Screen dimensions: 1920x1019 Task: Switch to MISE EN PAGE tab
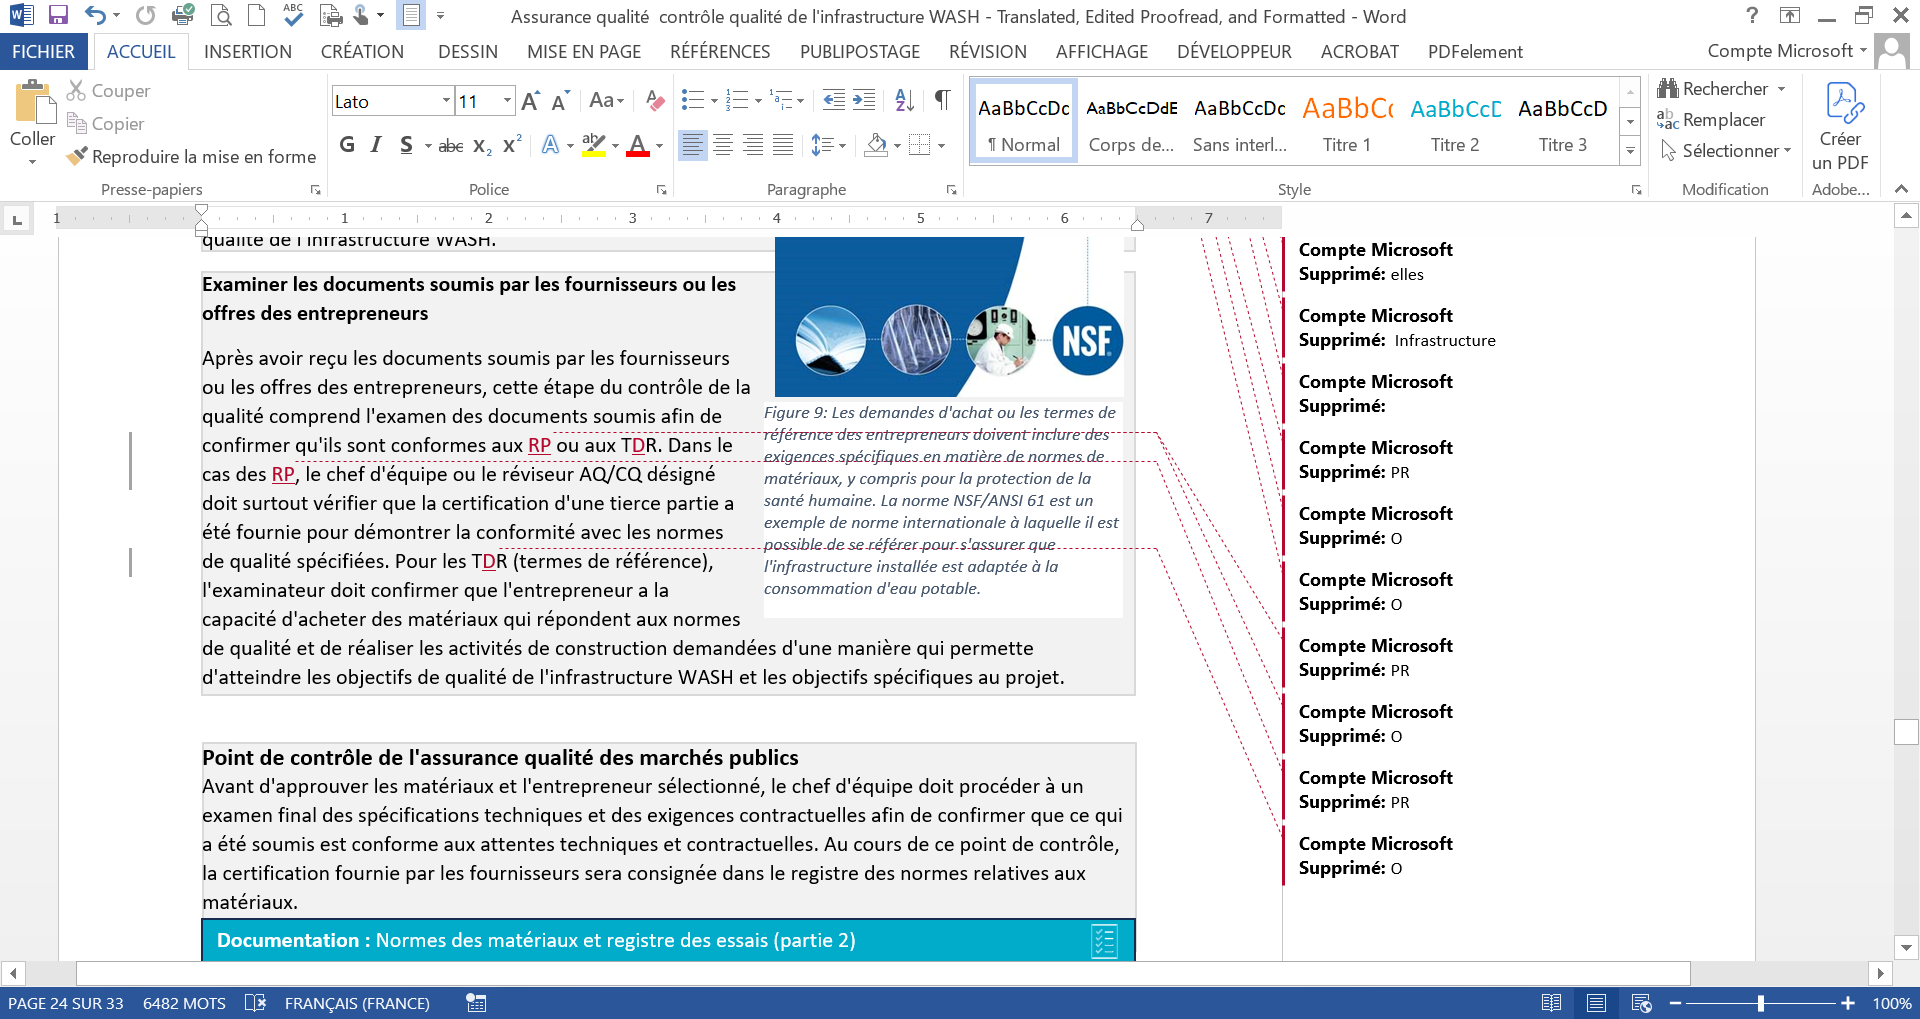[584, 52]
